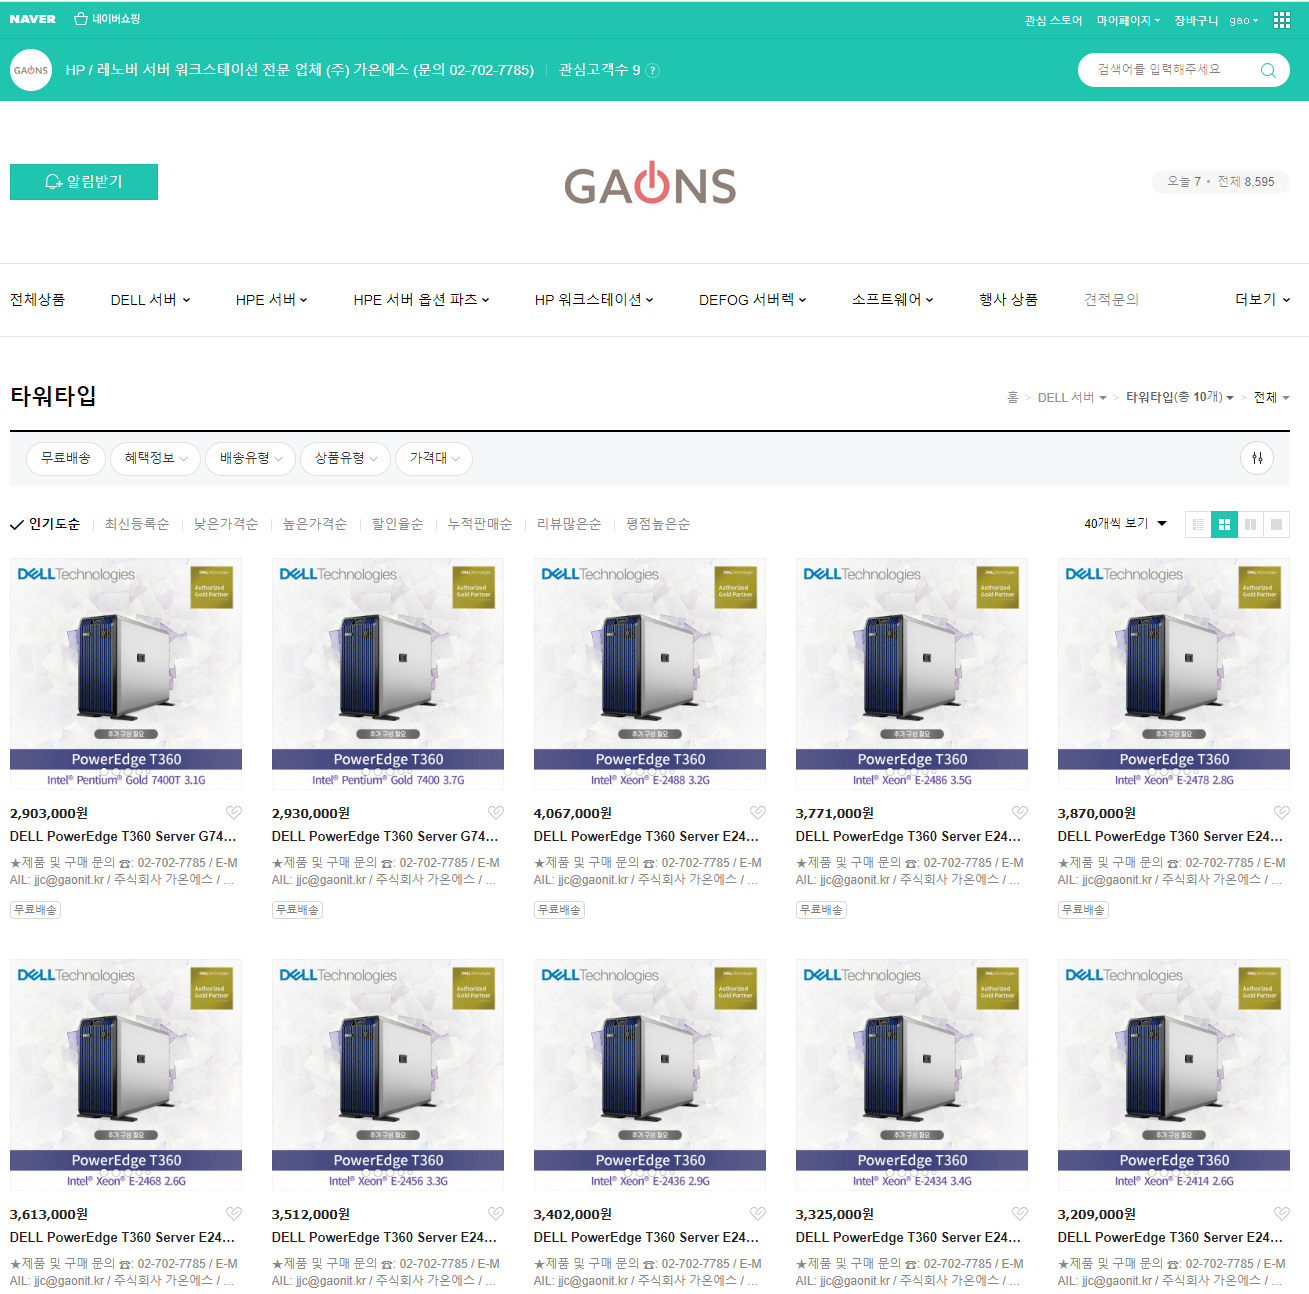Click the 알림받기 button
Image resolution: width=1309 pixels, height=1294 pixels.
click(x=84, y=182)
